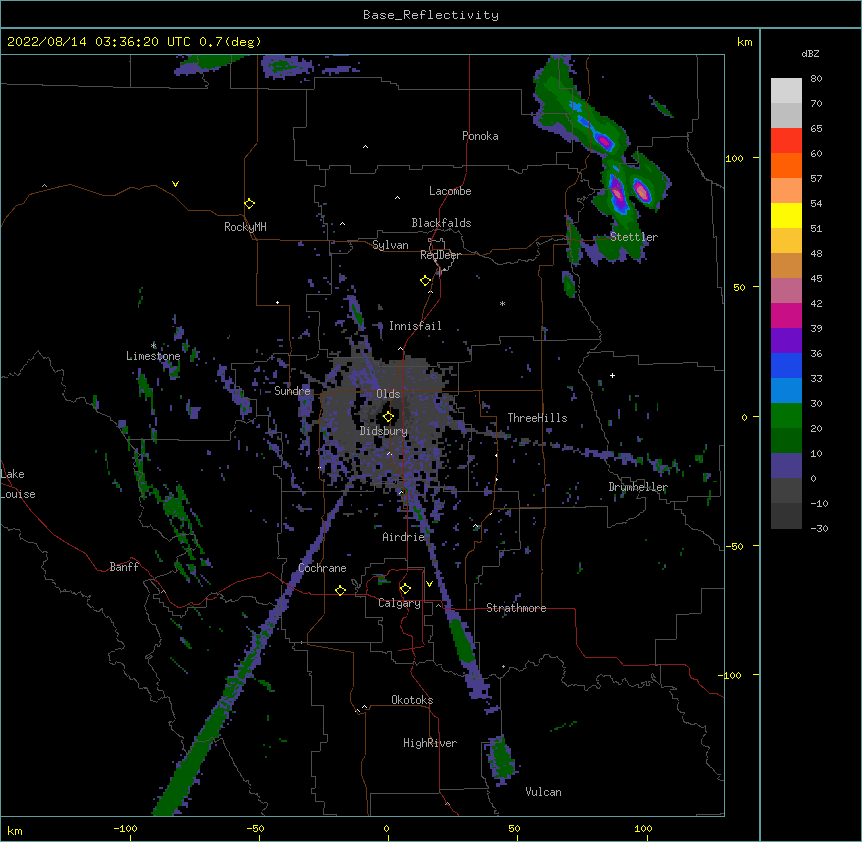Pick the purple 36-39 dBZ legend swatch
The width and height of the screenshot is (862, 842).
[786, 341]
